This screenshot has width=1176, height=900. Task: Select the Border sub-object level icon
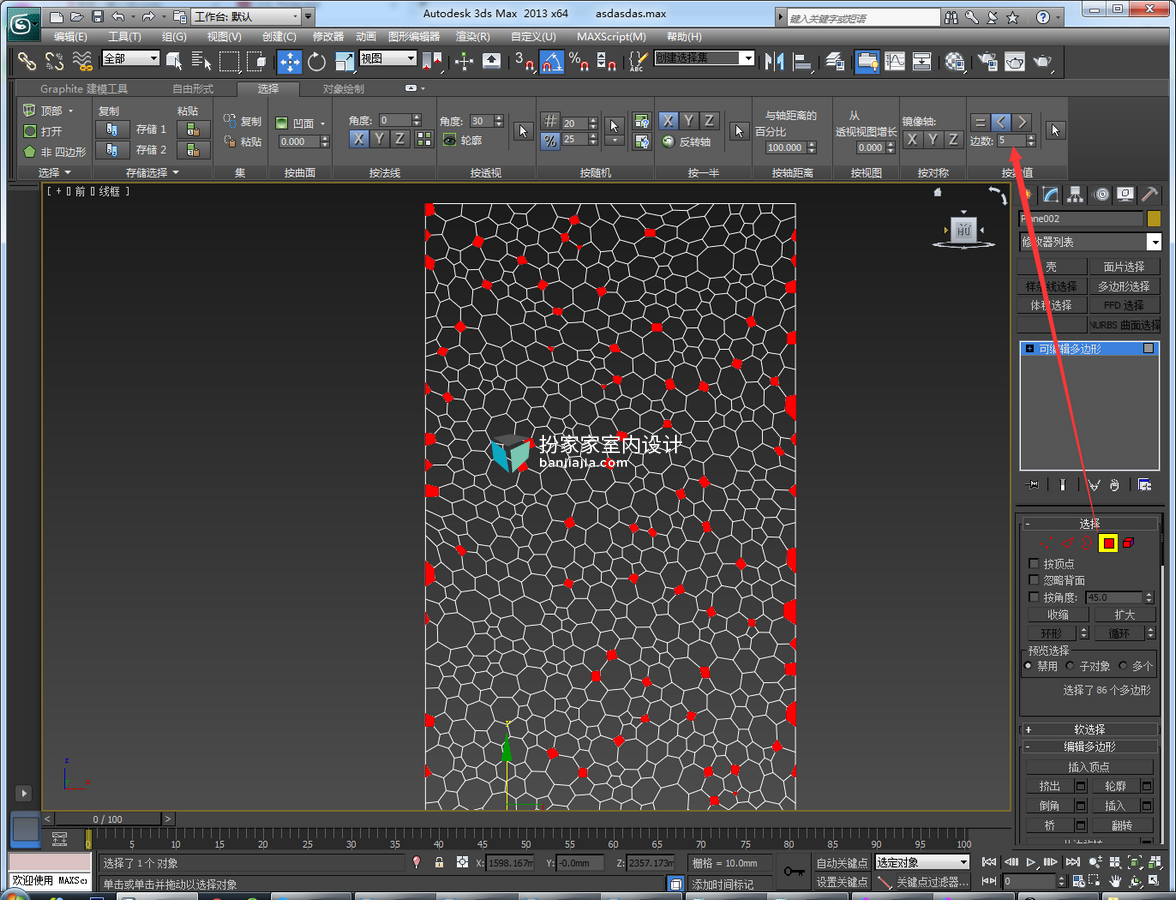point(1087,543)
